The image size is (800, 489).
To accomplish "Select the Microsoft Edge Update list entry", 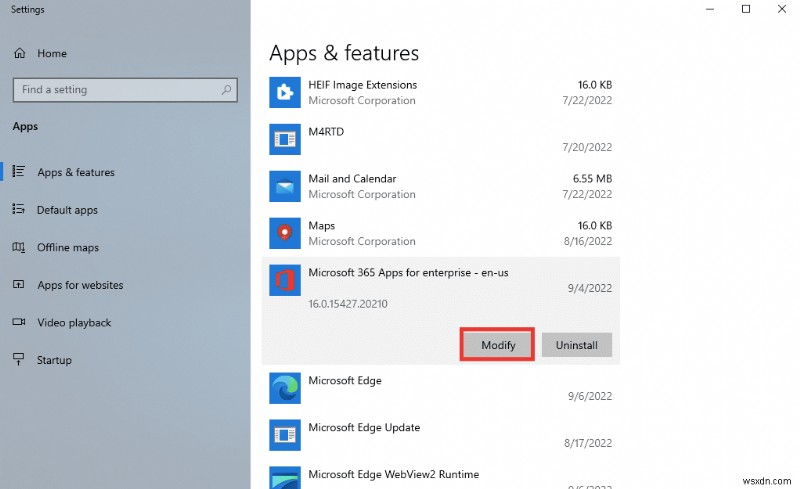I will click(440, 435).
